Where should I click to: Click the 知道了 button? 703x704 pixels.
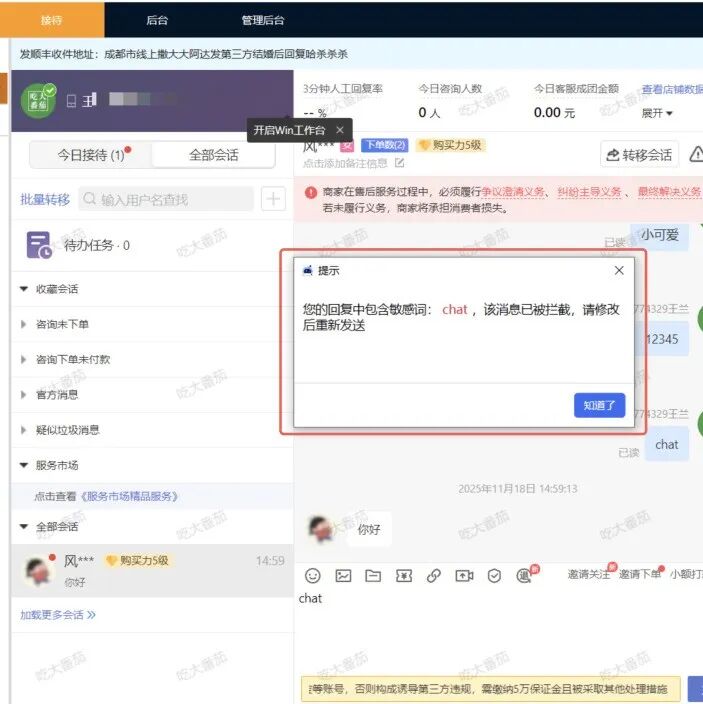[599, 405]
